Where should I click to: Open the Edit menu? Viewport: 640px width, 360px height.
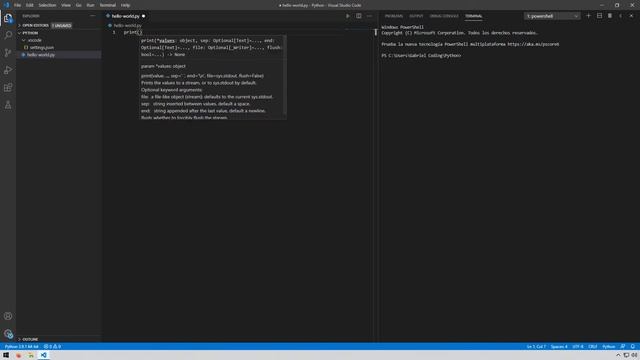[29, 5]
